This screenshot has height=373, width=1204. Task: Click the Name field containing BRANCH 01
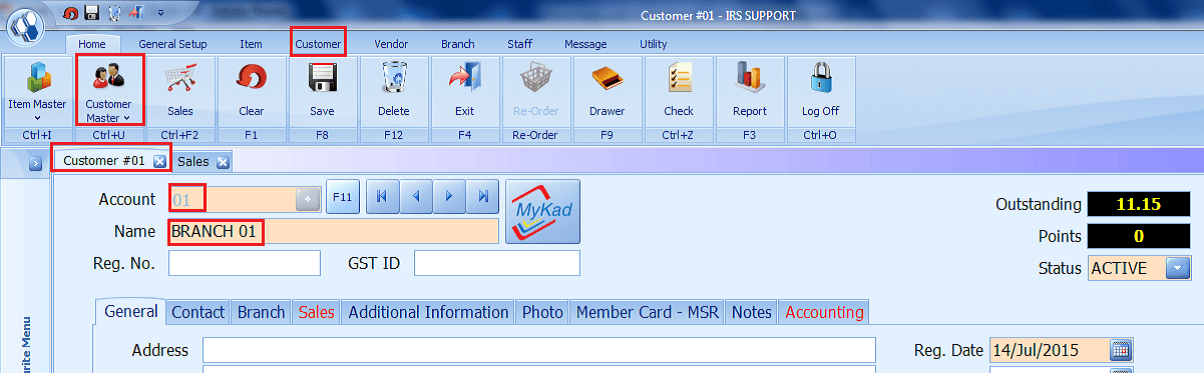[334, 231]
